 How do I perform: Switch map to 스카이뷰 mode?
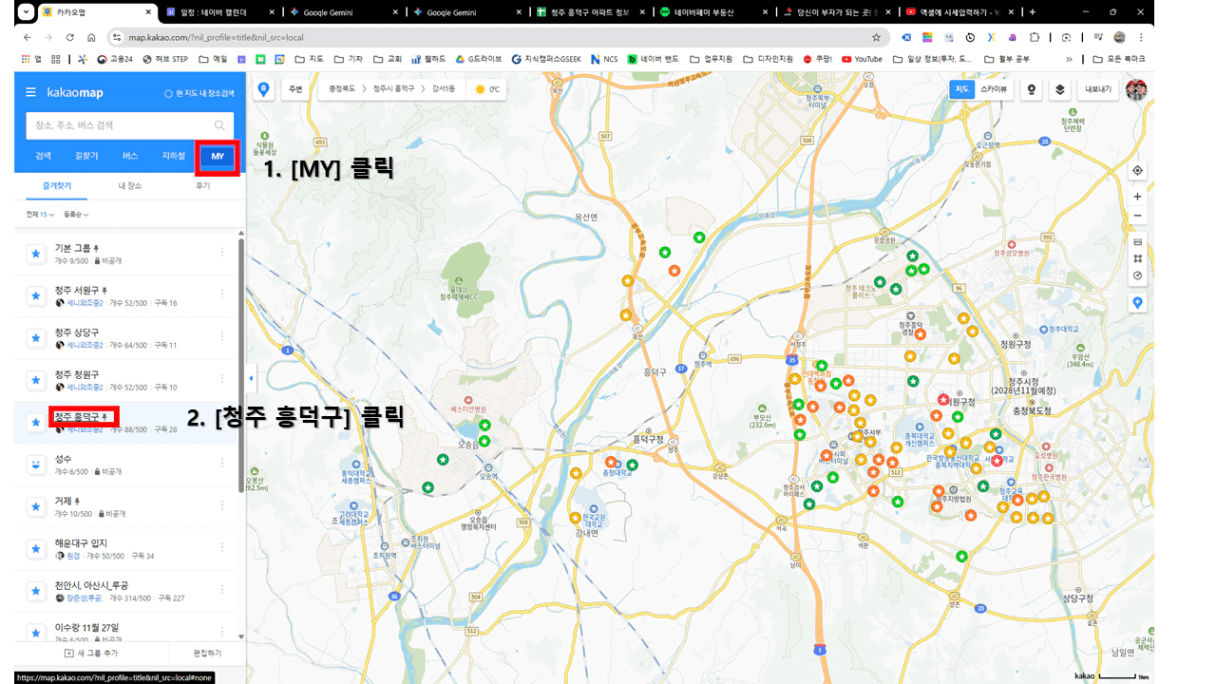pos(993,90)
